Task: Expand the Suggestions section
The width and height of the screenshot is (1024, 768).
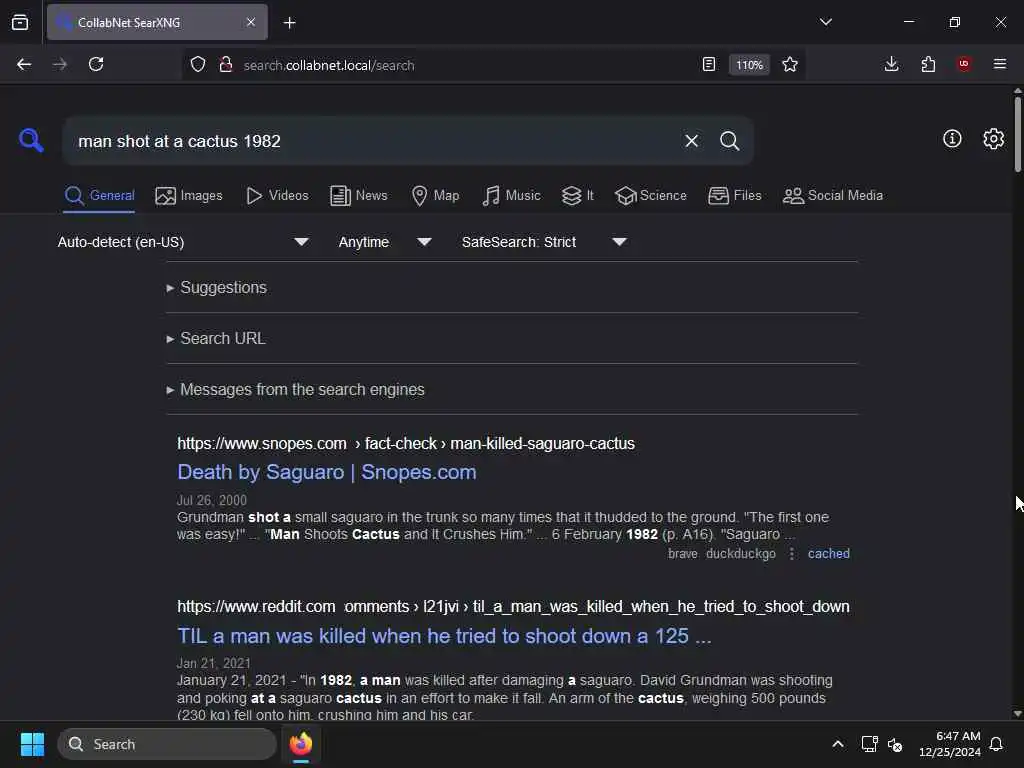Action: tap(217, 287)
